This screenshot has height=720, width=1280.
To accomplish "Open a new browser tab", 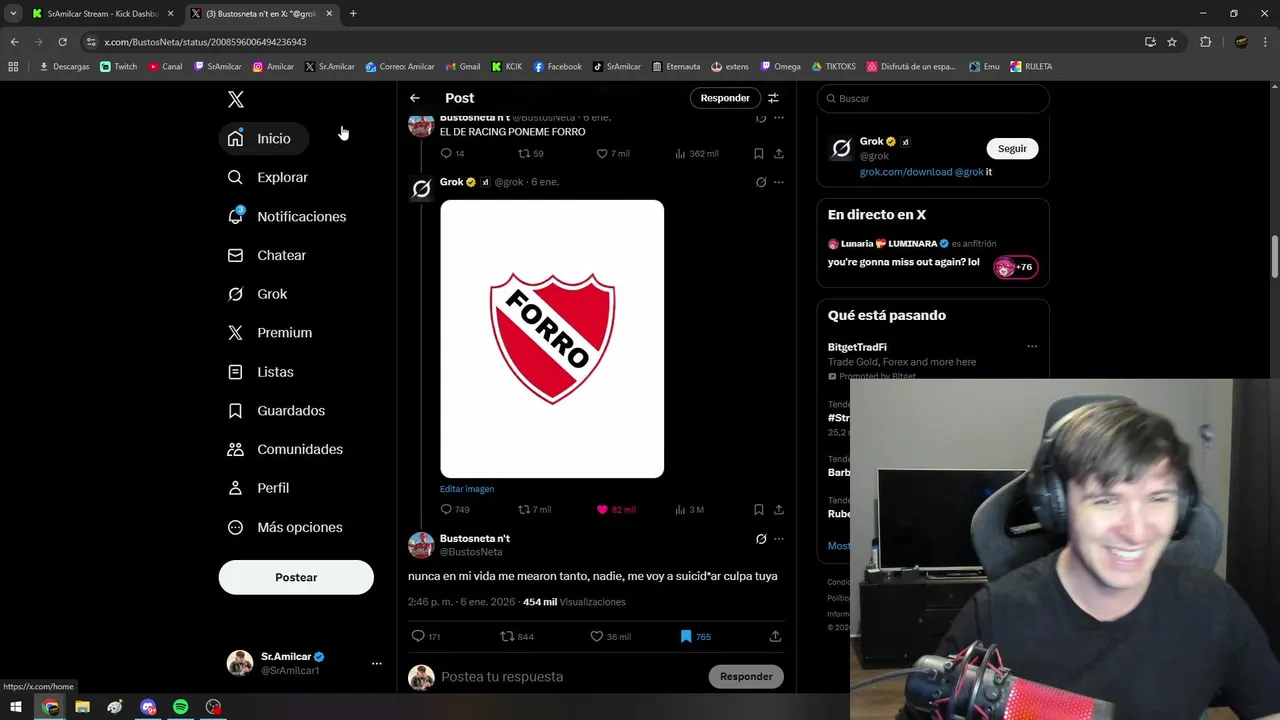I will point(353,14).
